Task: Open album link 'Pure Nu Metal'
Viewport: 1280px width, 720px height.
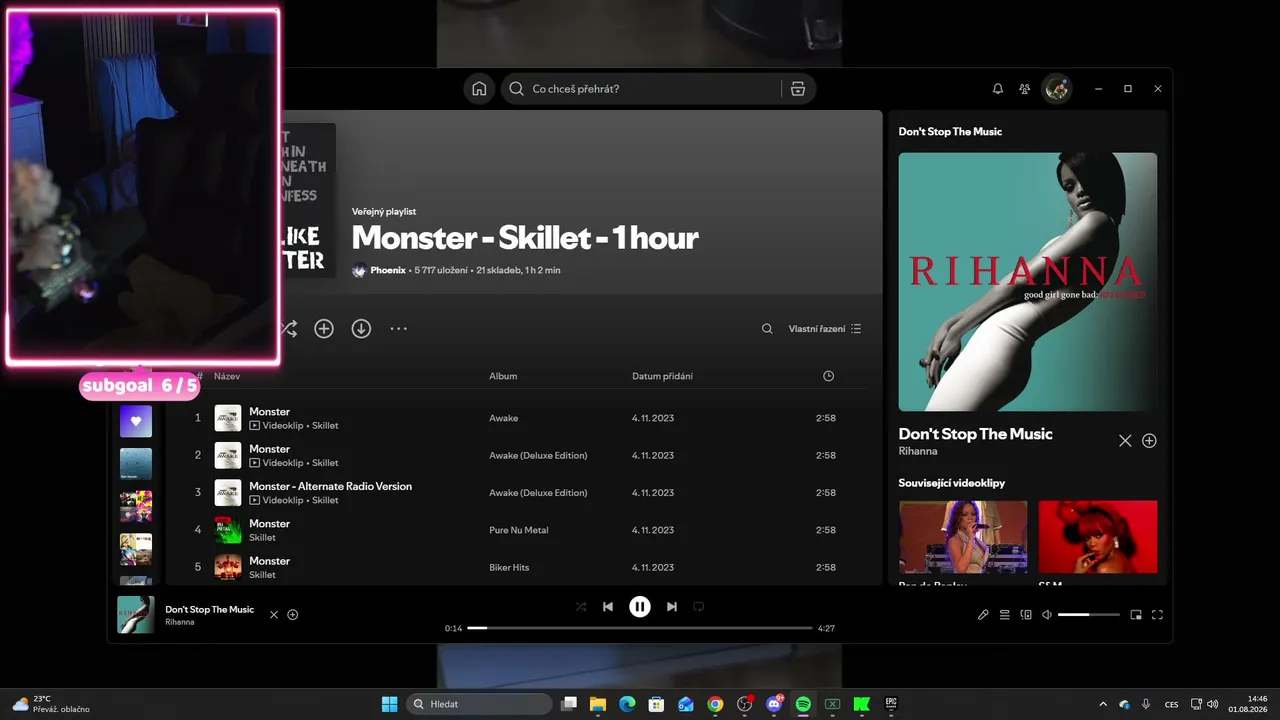Action: (x=519, y=530)
